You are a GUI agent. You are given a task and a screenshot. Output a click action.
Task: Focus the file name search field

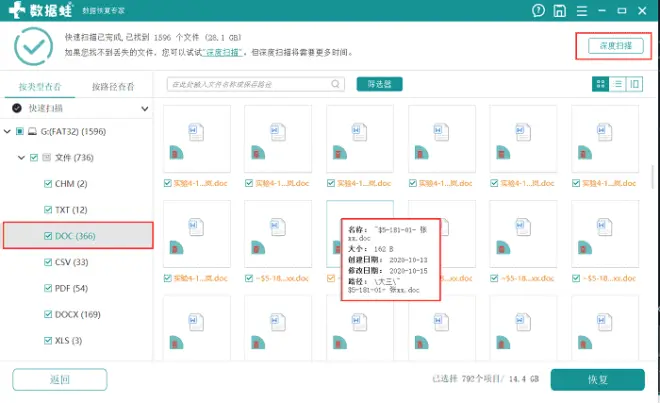255,84
